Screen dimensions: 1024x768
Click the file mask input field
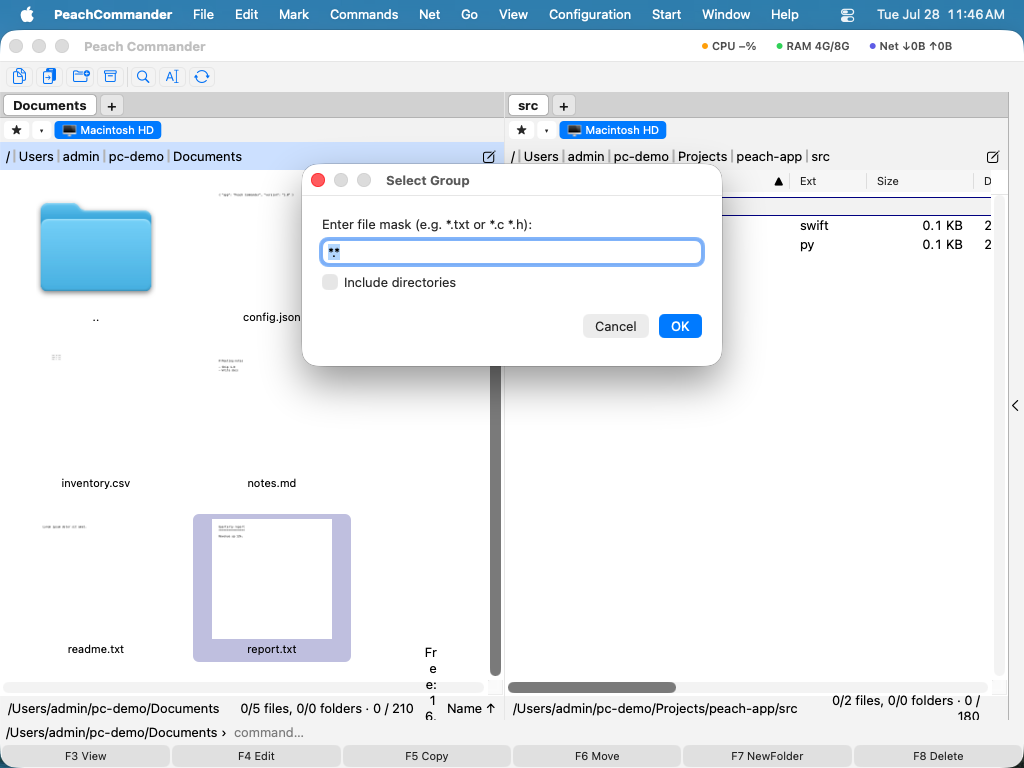coord(511,252)
